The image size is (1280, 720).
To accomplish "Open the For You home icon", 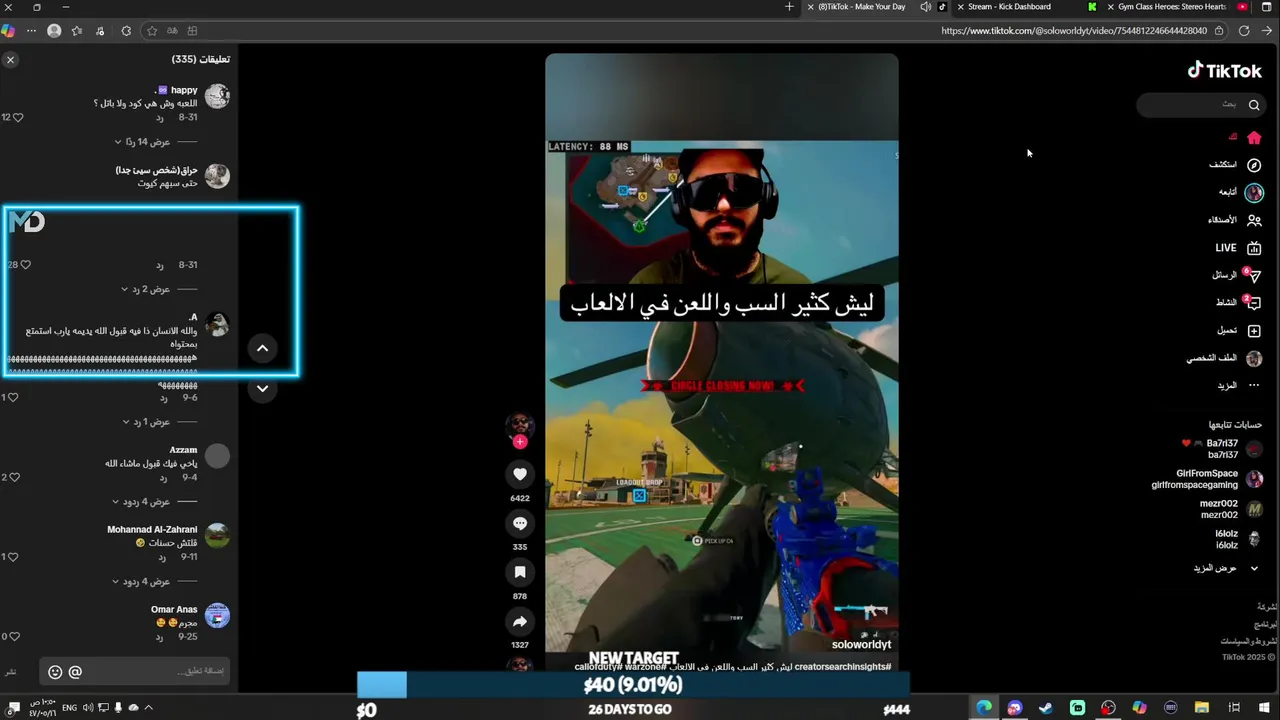I will click(1254, 138).
